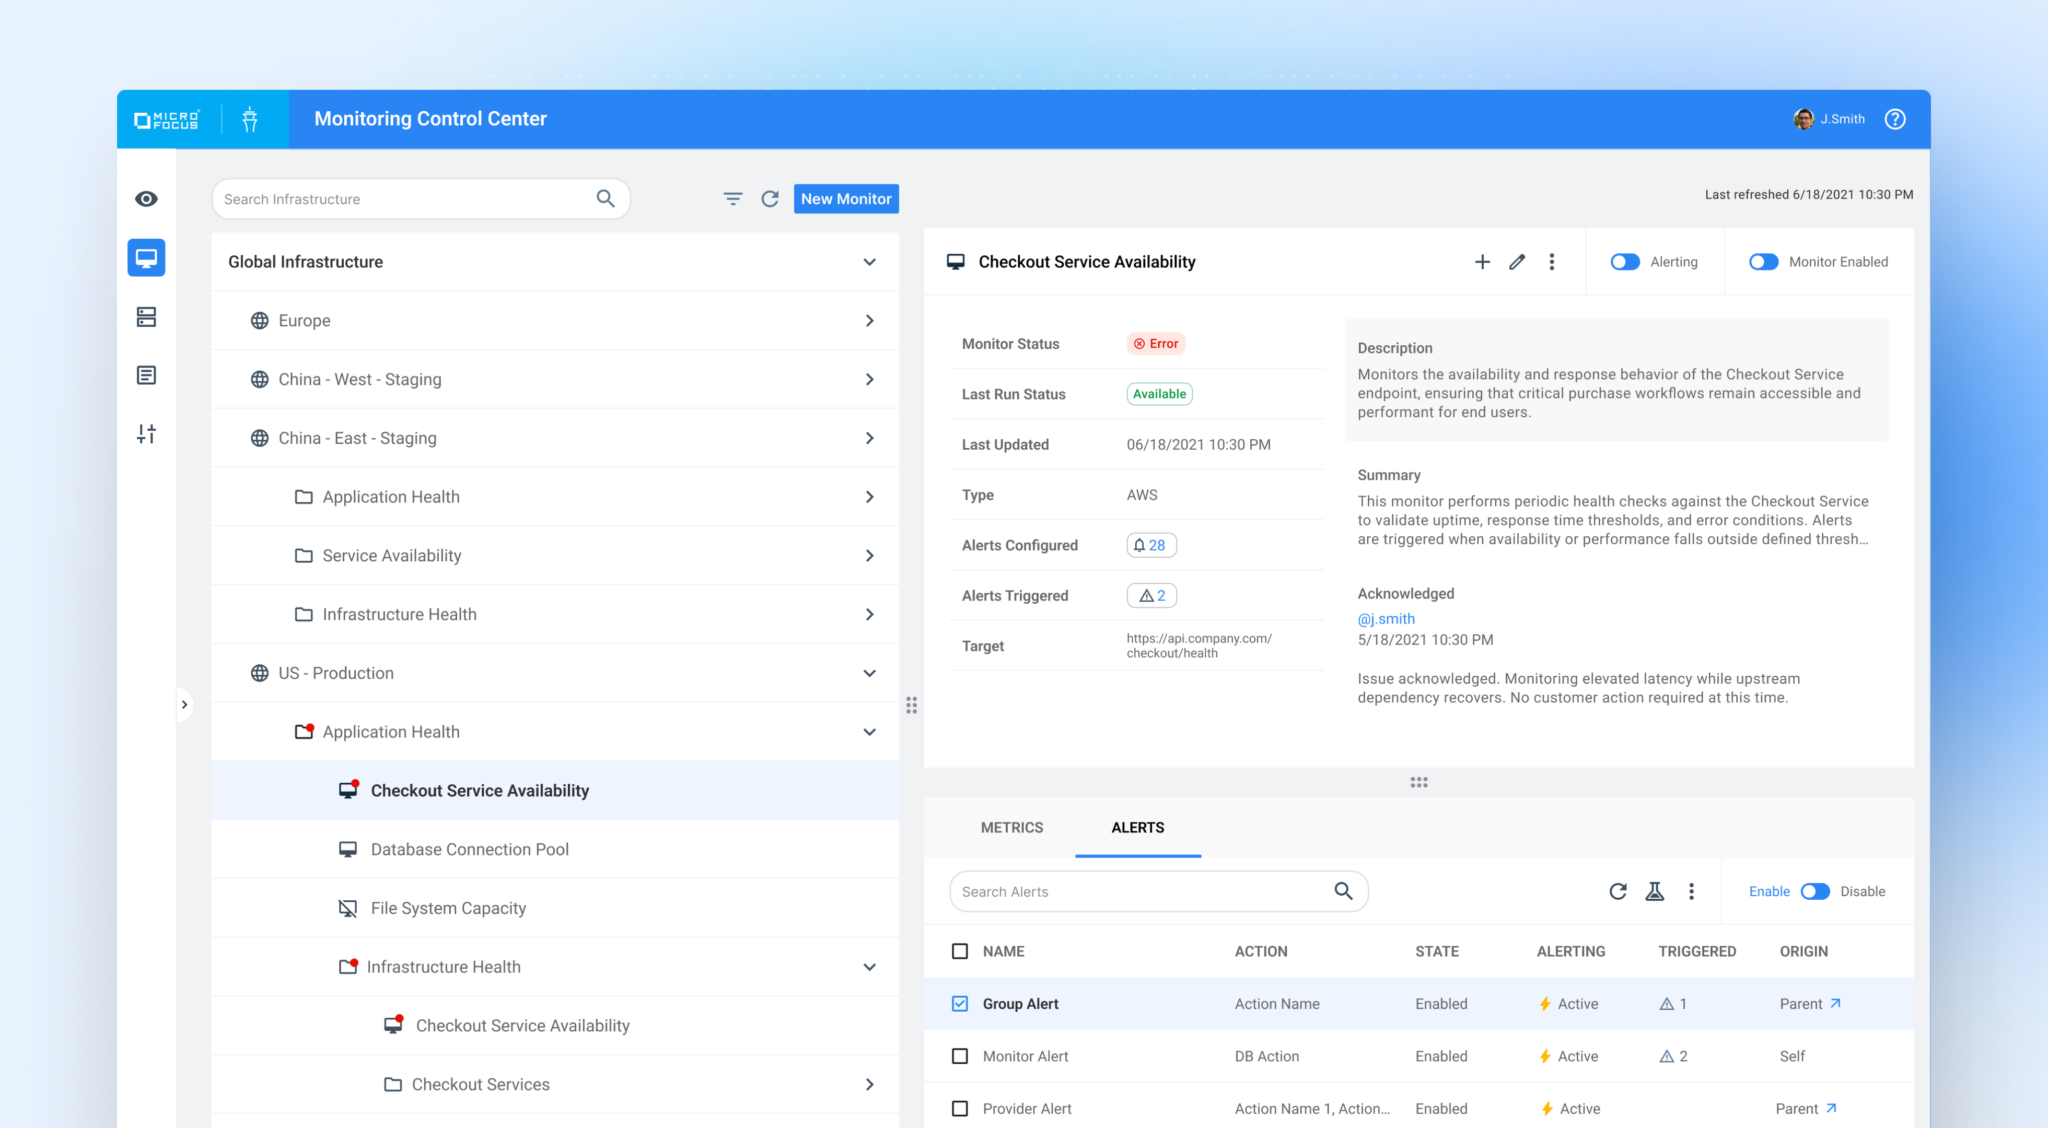Open sliders settings icon in sidebar
This screenshot has height=1128, width=2048.
coord(146,434)
